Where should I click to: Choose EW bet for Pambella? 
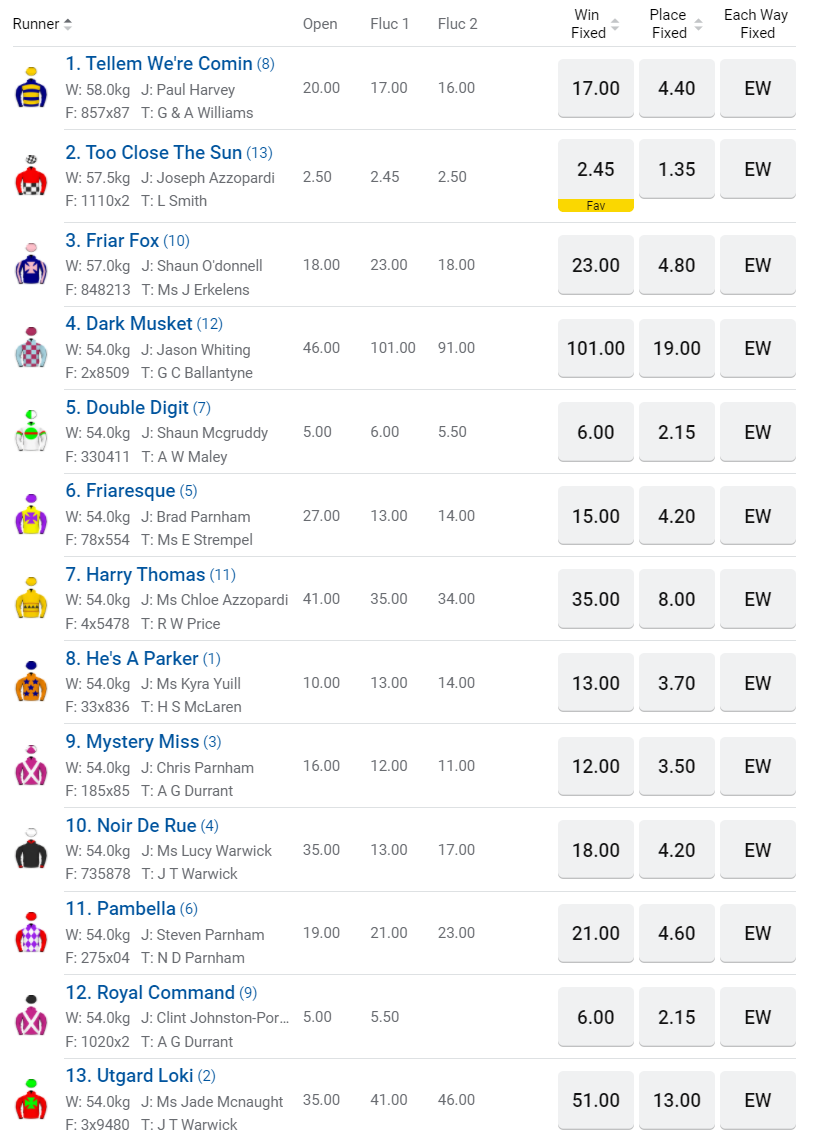(758, 933)
